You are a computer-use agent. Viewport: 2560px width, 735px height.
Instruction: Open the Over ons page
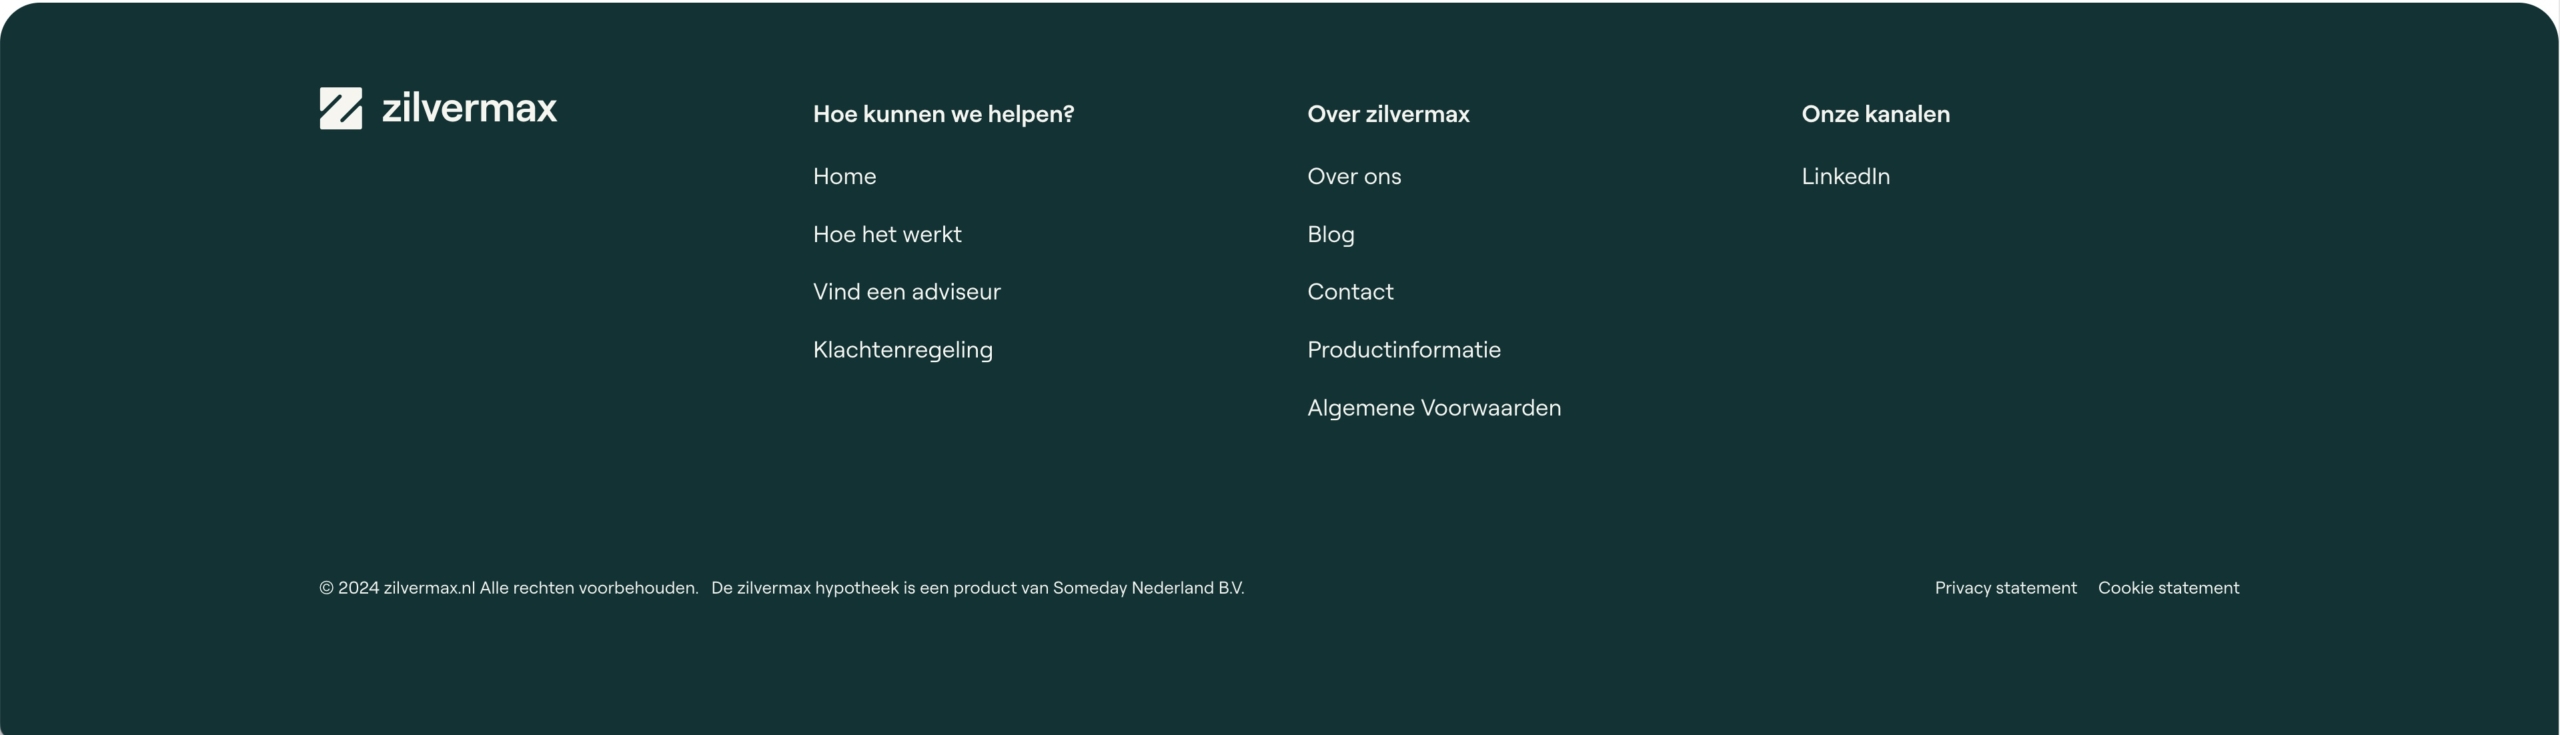click(x=1354, y=176)
